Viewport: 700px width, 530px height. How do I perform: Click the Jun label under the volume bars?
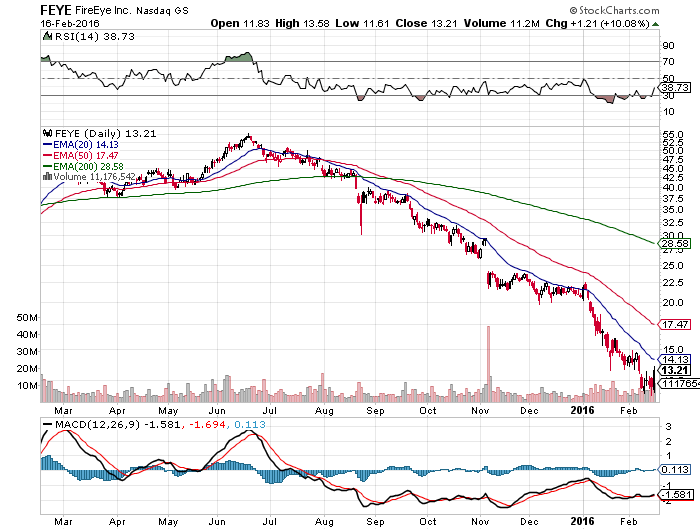pos(217,410)
